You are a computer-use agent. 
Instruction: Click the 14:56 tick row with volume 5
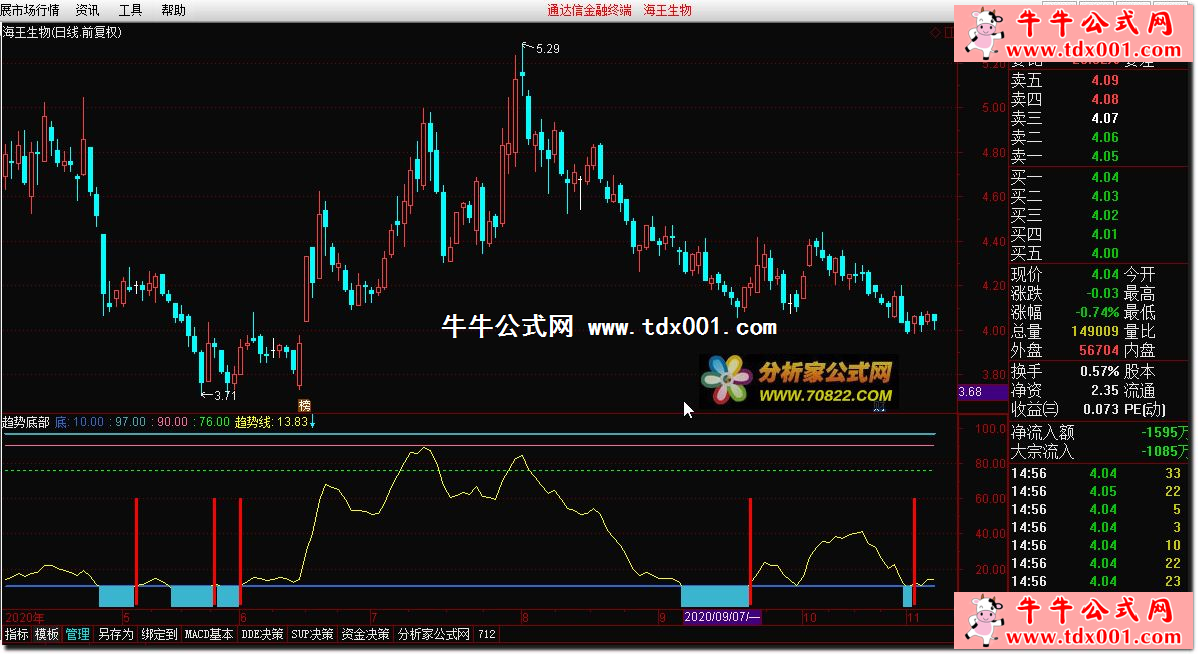pos(1096,510)
